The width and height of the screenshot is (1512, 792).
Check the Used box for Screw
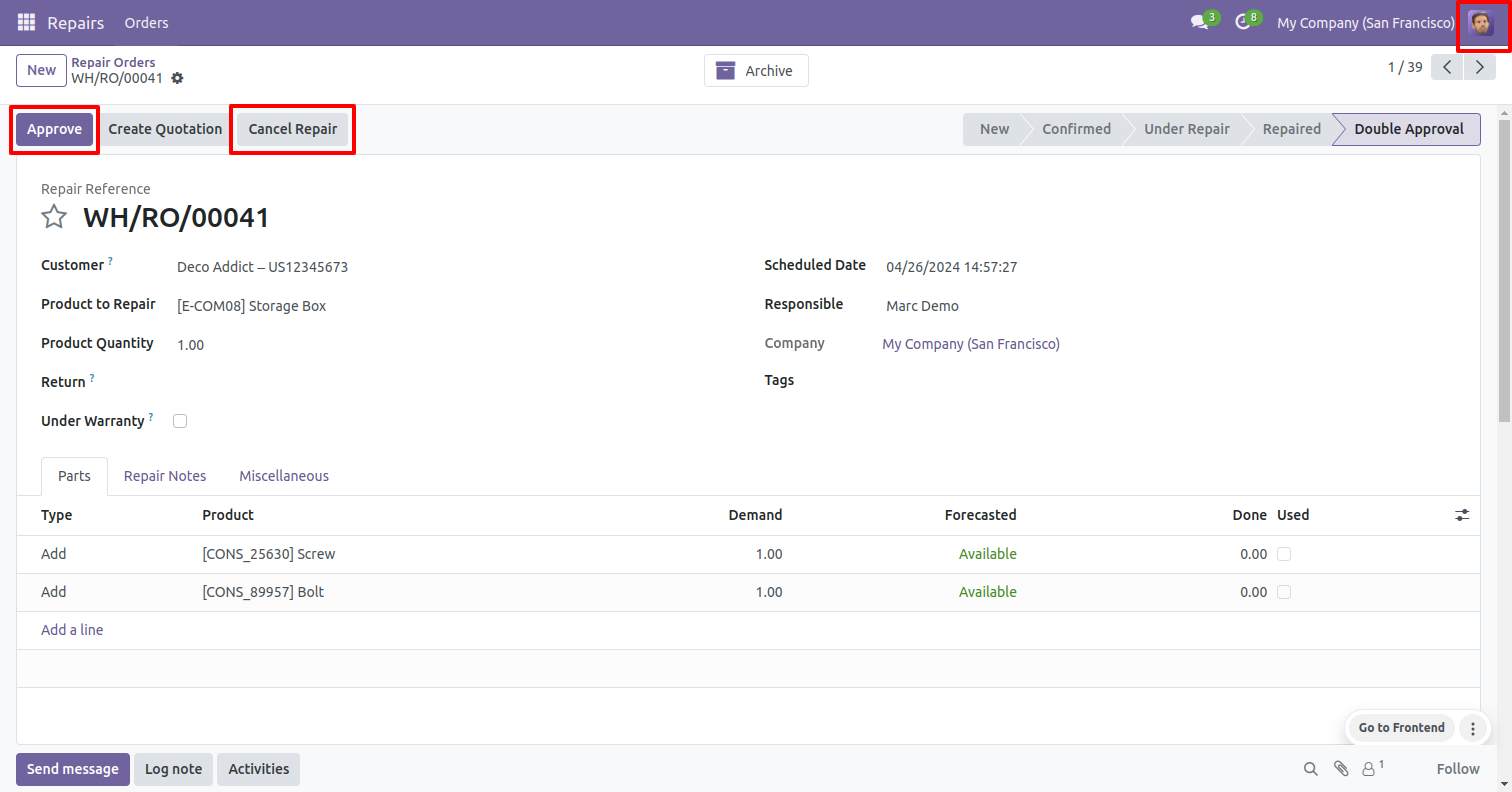(x=1284, y=554)
